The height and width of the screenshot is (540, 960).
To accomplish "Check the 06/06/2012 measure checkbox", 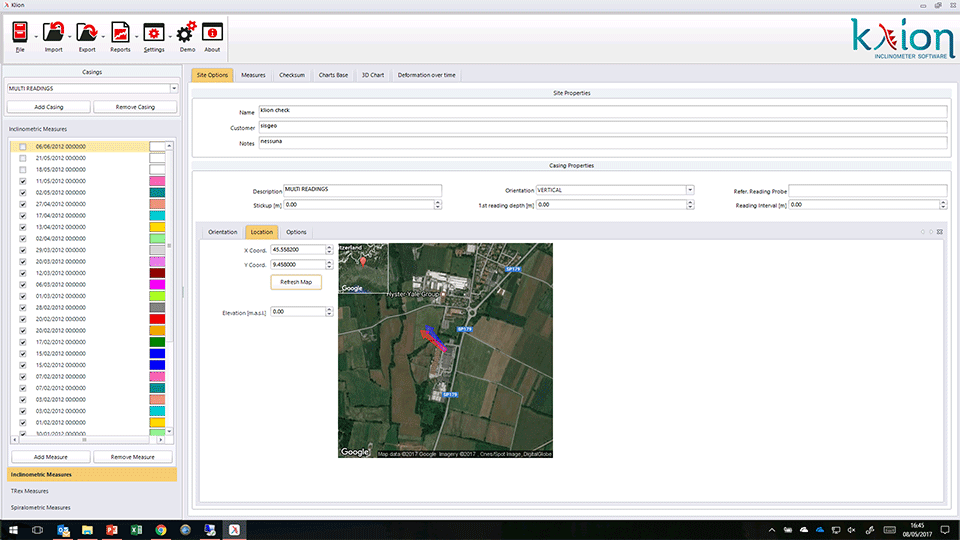I will 23,146.
